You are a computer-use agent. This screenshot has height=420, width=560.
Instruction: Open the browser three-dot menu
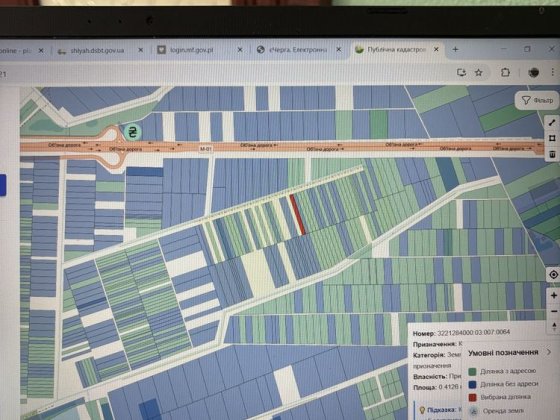[552, 72]
